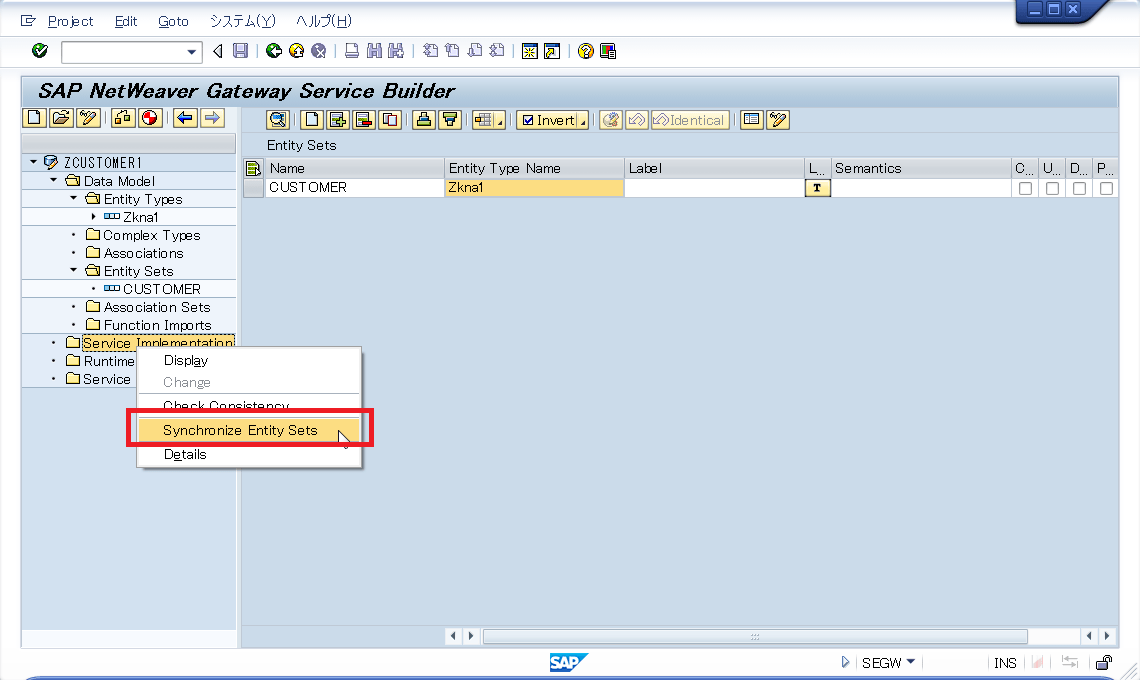Click the Zkna1 Entity Type Name cell
The width and height of the screenshot is (1140, 680).
point(534,188)
